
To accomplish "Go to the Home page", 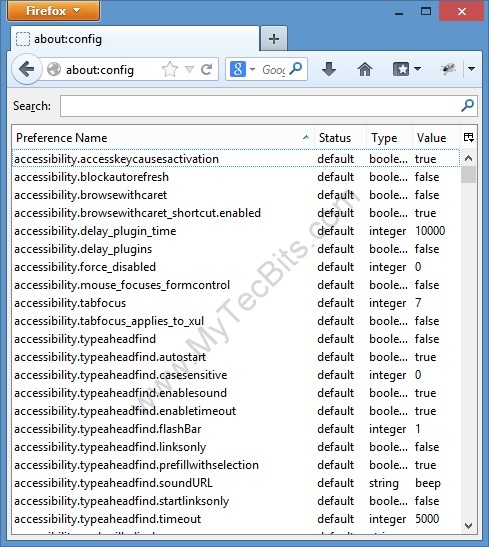I will point(365,69).
